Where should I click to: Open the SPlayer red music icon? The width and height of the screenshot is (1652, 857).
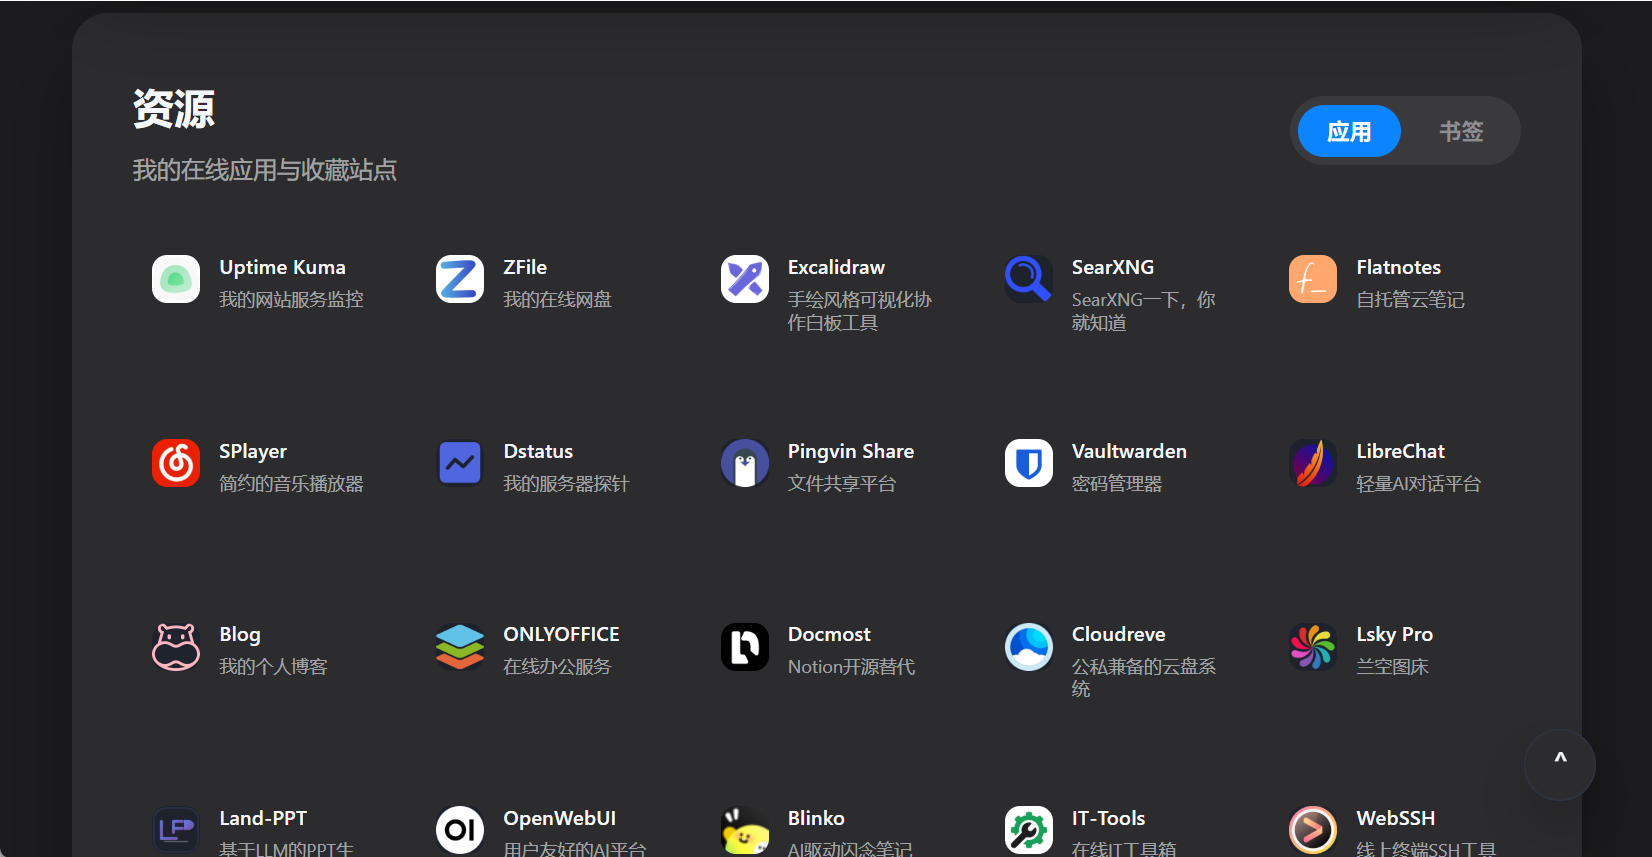176,463
